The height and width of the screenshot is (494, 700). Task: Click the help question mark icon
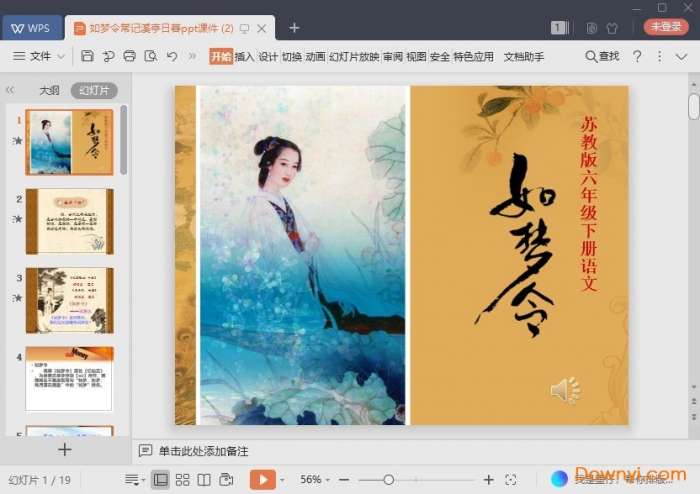(x=637, y=57)
